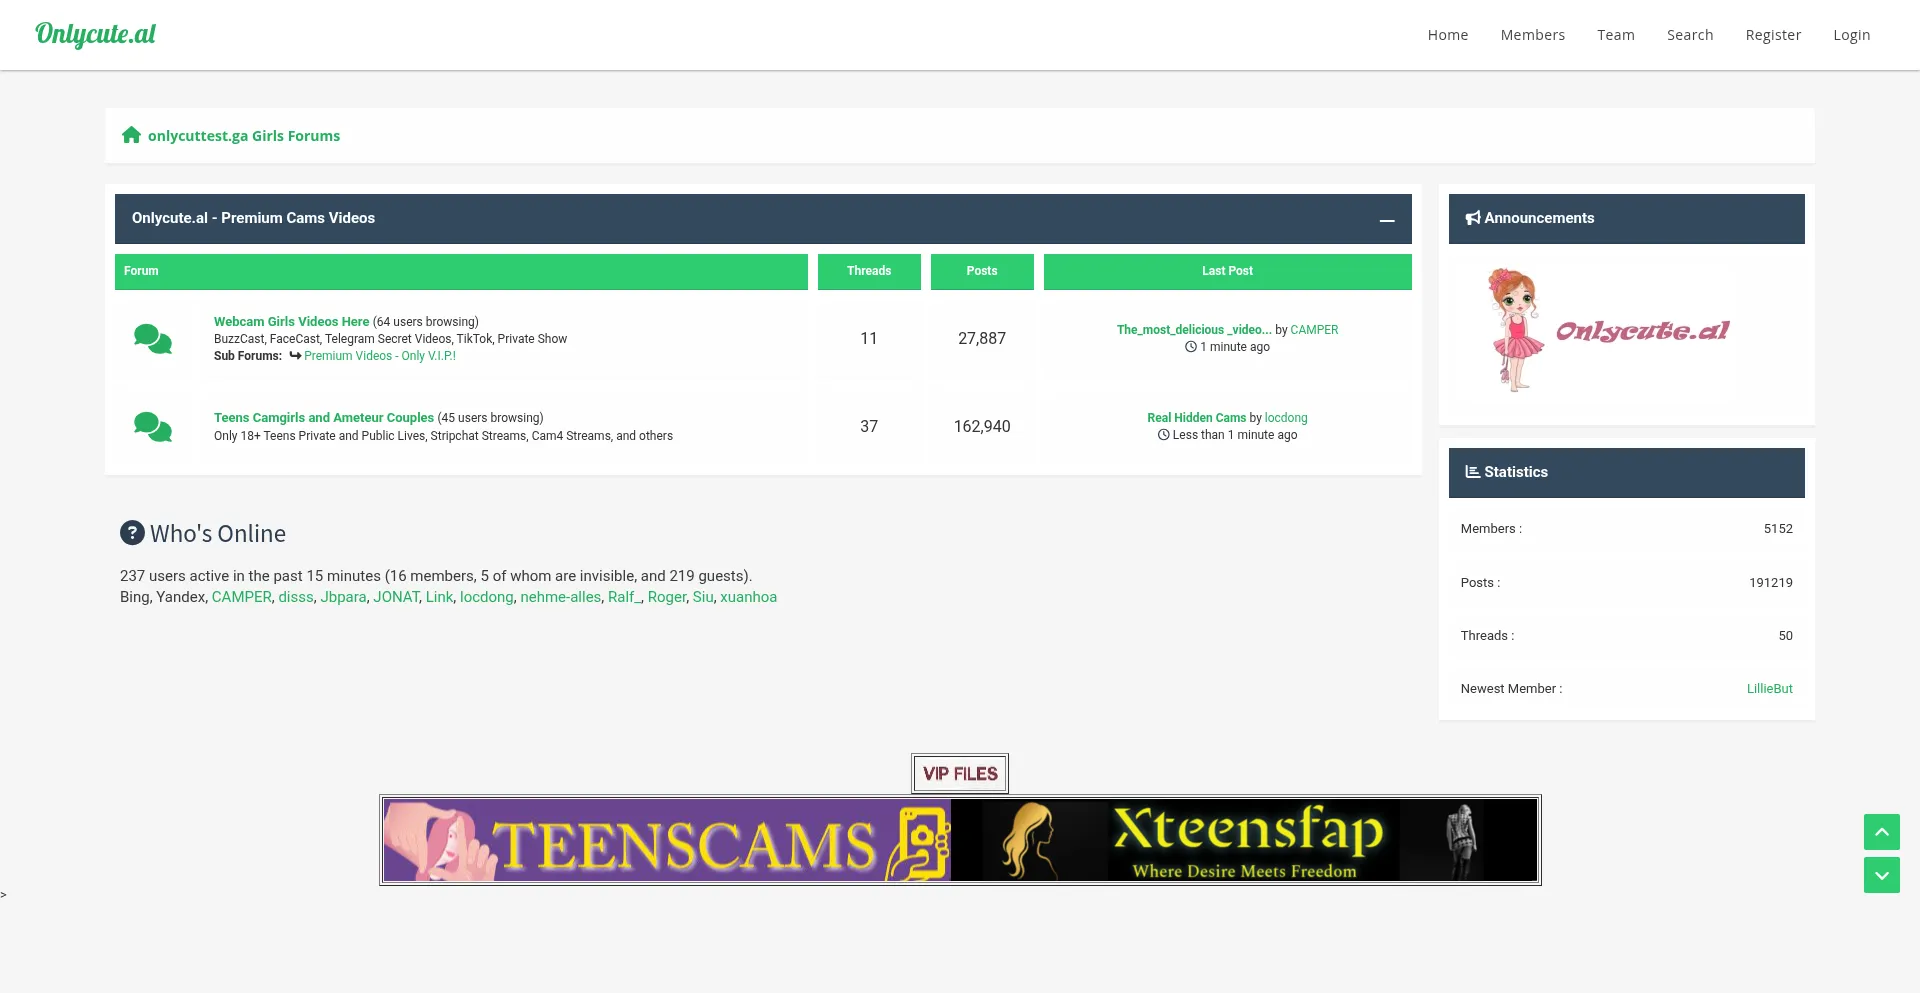1920x993 pixels.
Task: View JONAT profile in online list
Action: click(396, 597)
